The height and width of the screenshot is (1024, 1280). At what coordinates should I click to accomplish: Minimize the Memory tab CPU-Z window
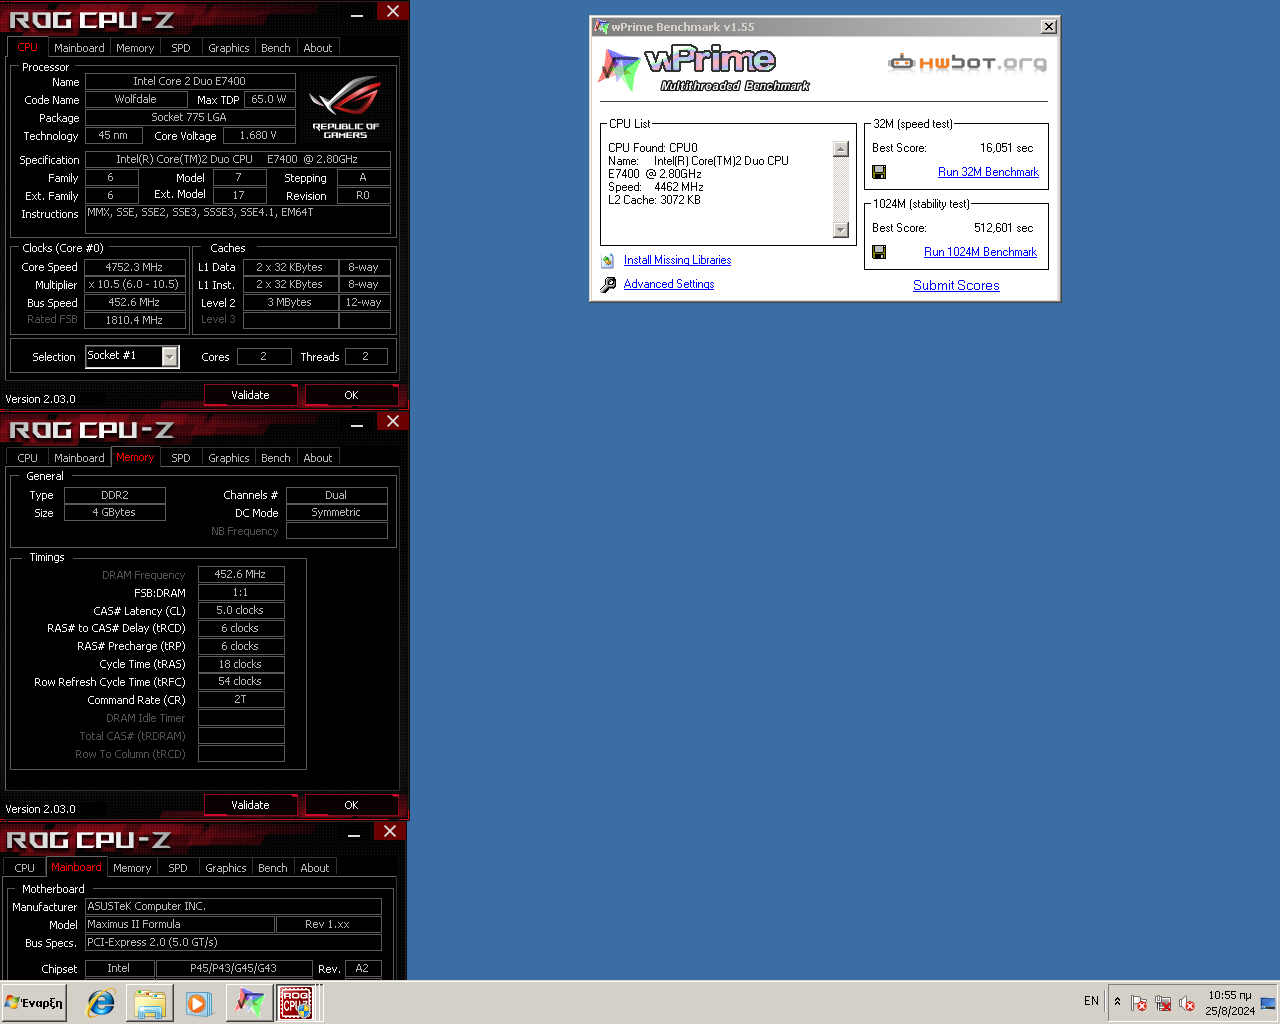357,425
